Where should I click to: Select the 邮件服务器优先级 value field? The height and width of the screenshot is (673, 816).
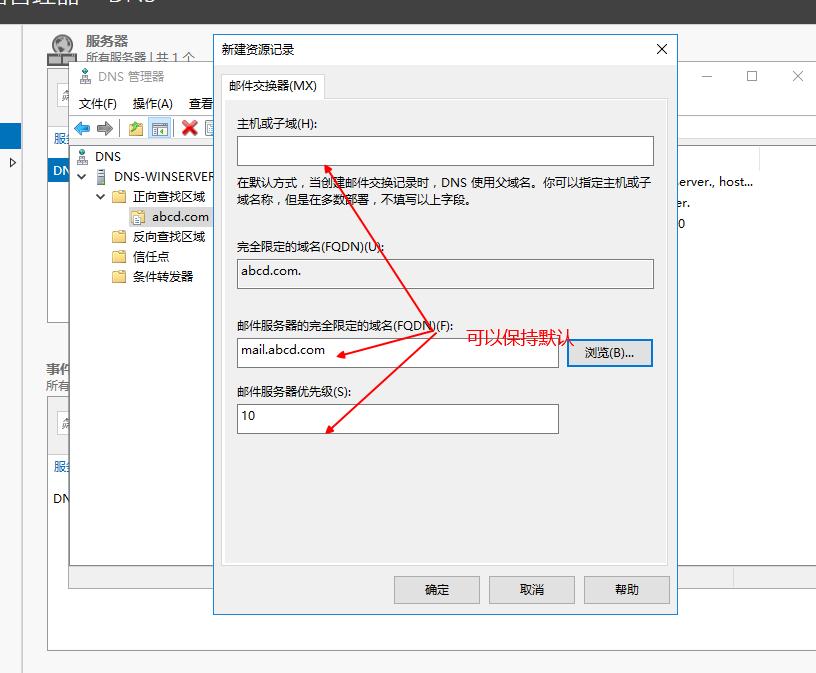click(396, 418)
